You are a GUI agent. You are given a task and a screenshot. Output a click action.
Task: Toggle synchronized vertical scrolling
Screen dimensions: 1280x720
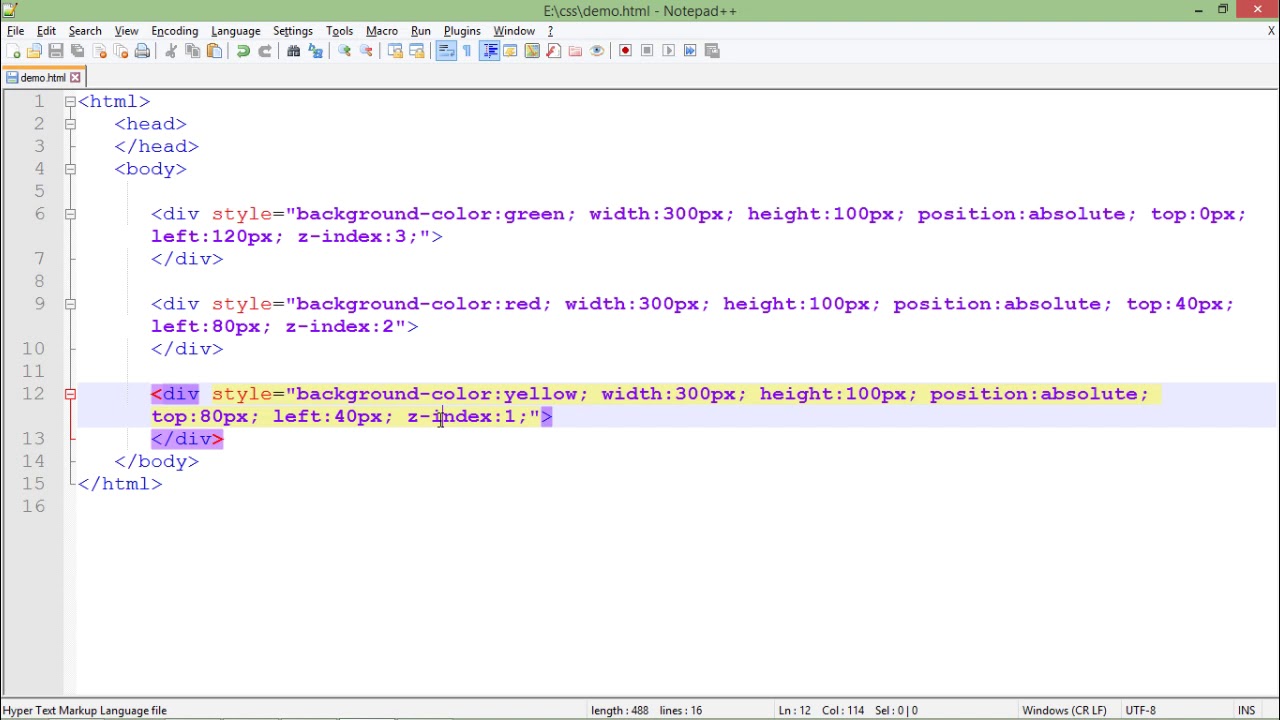(x=396, y=51)
